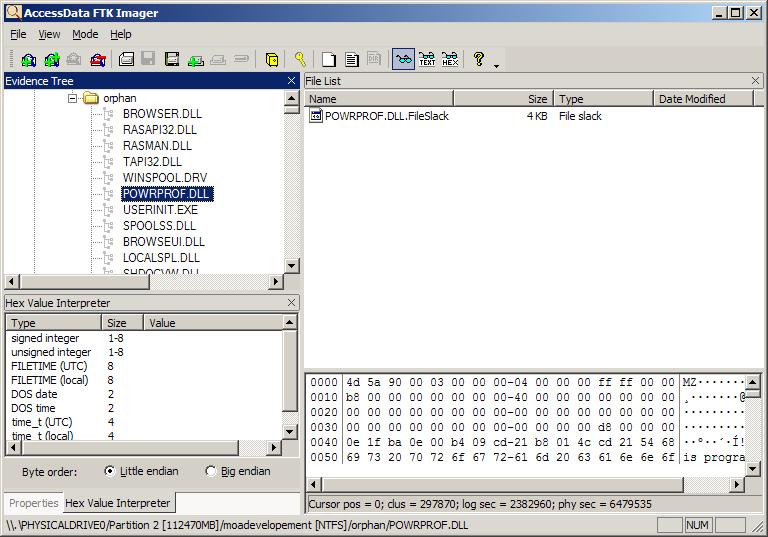Click interpreter Value column header
The height and width of the screenshot is (537, 768).
tap(213, 323)
